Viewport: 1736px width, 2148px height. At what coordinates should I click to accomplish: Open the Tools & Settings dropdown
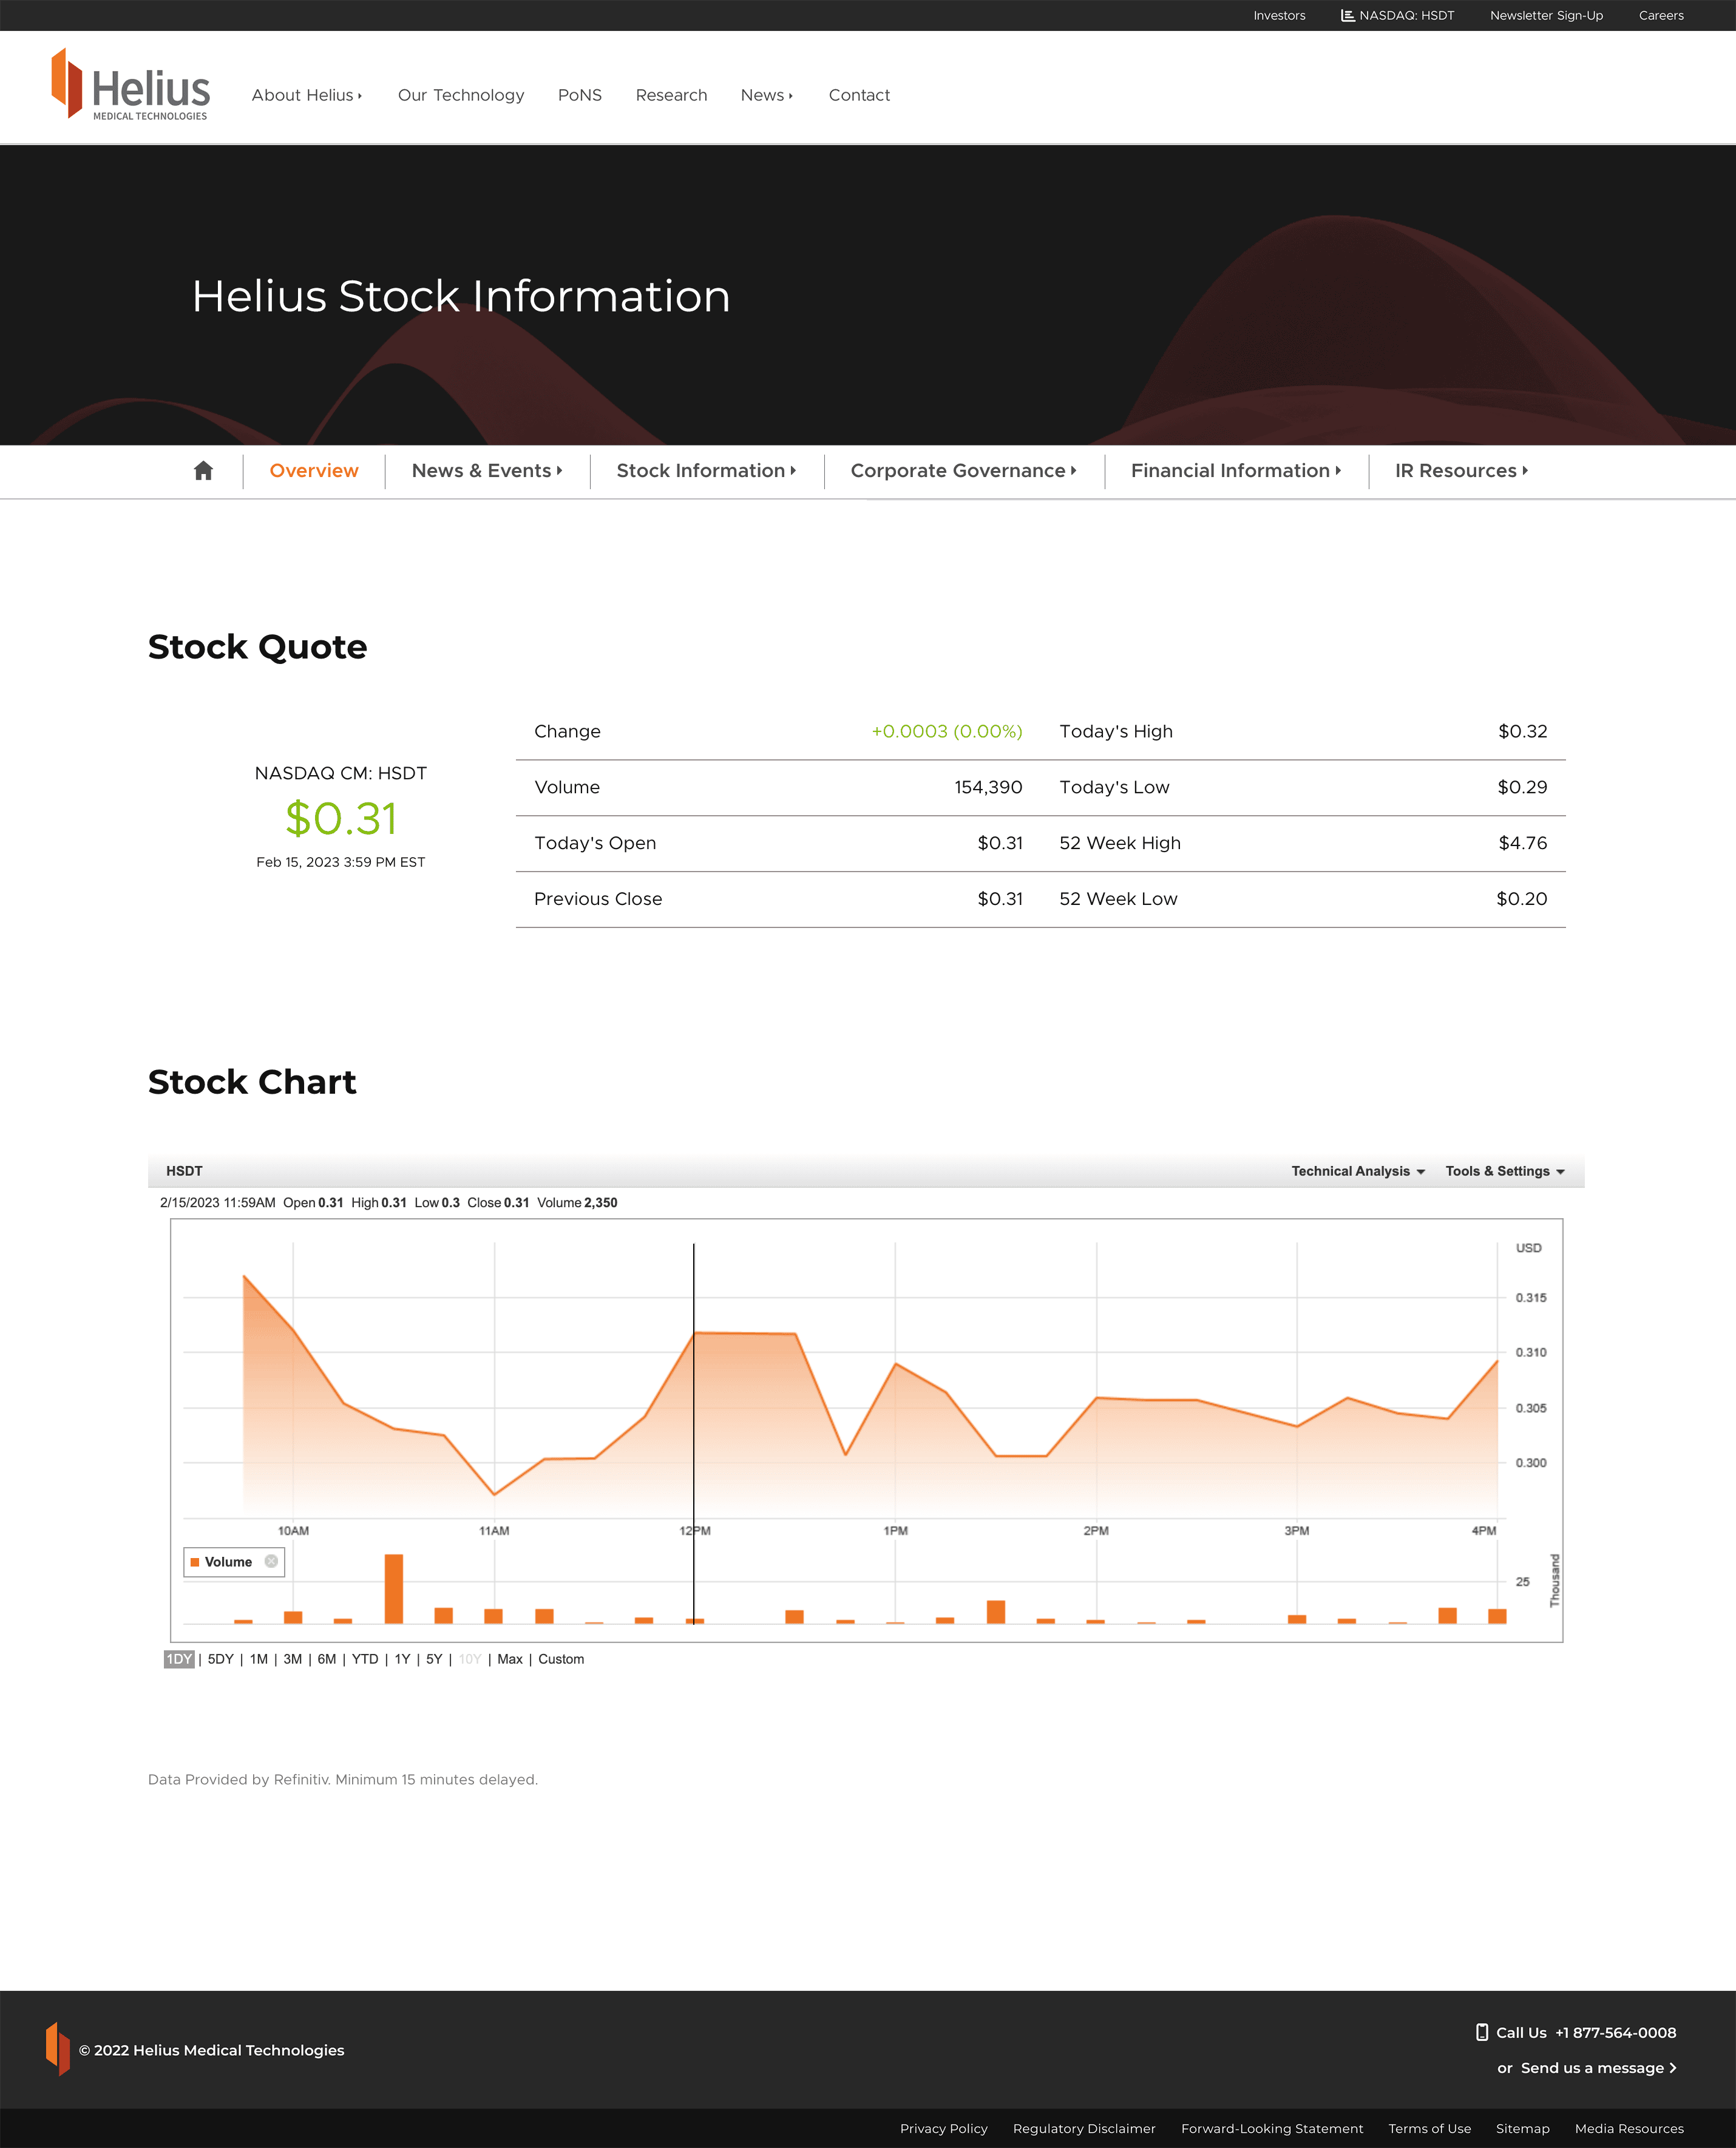1504,1171
